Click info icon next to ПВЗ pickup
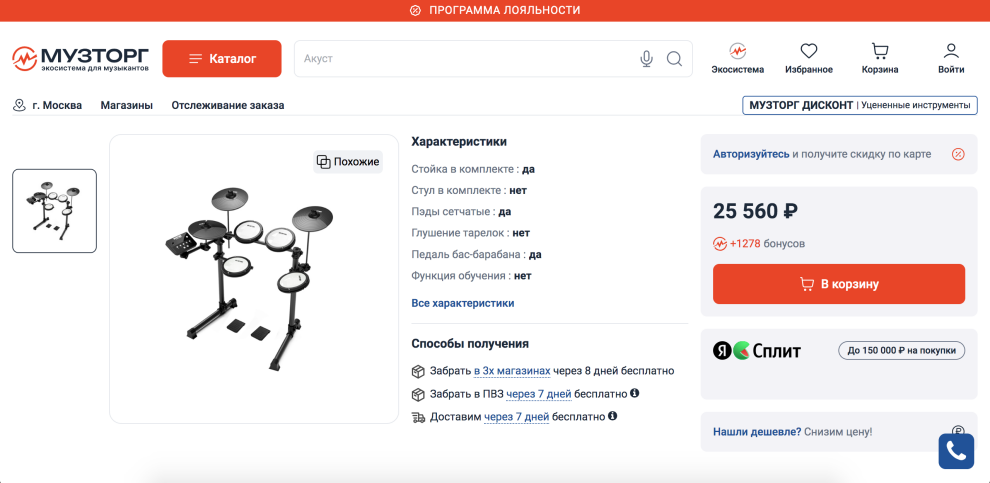The height and width of the screenshot is (483, 990). [x=634, y=393]
